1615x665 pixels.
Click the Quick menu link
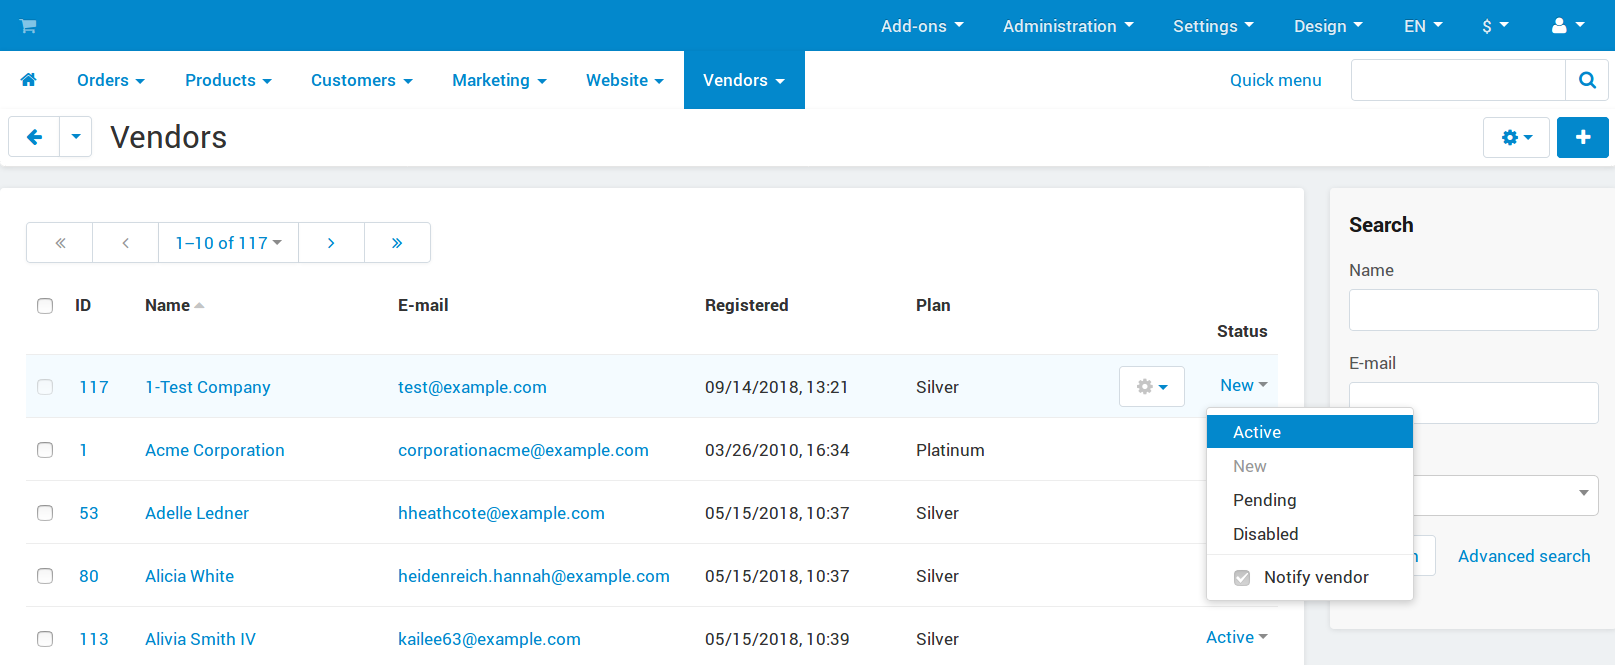pos(1276,80)
